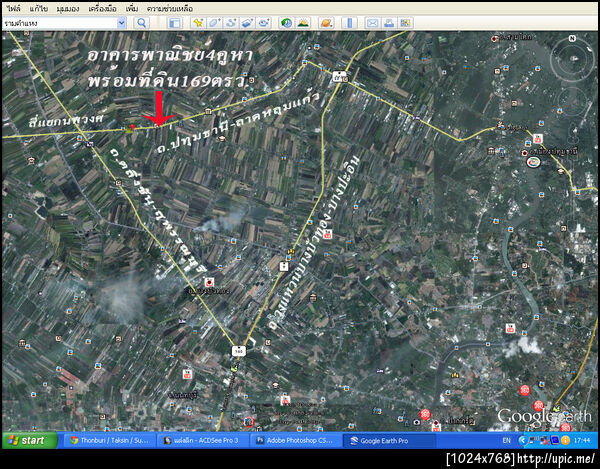Open the Windows start button

coord(29,440)
